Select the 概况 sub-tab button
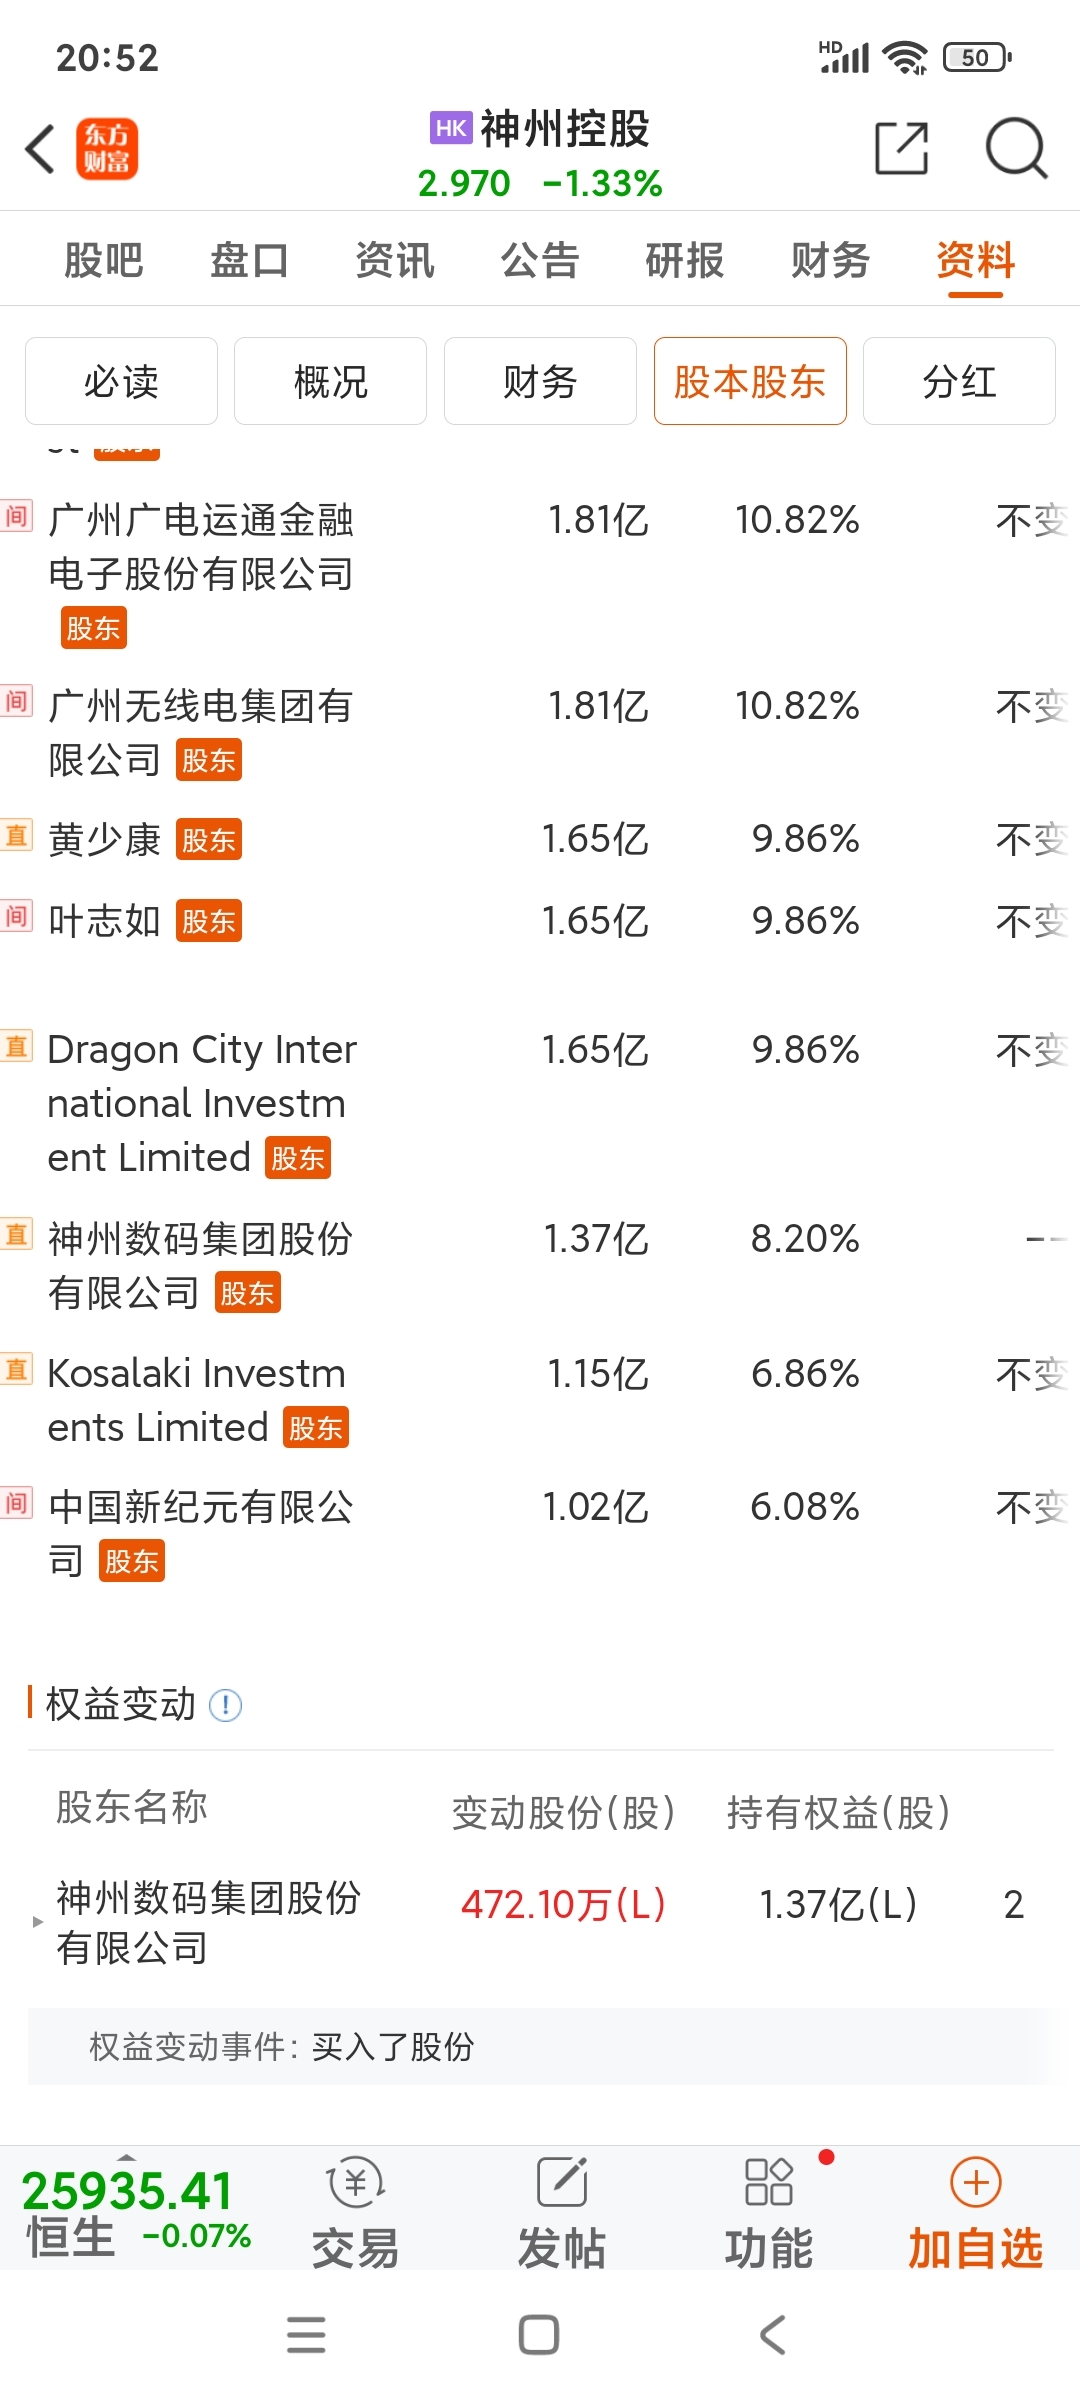This screenshot has width=1080, height=2400. pyautogui.click(x=330, y=381)
